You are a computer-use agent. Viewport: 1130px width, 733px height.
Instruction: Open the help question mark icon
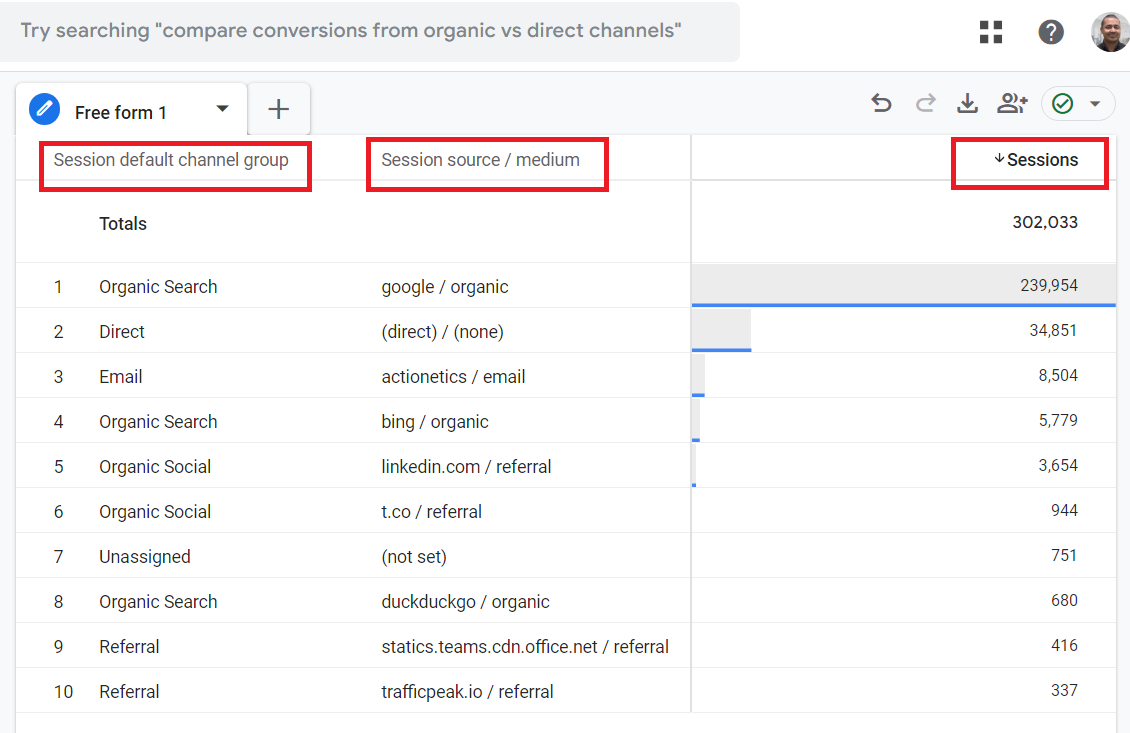point(1051,32)
